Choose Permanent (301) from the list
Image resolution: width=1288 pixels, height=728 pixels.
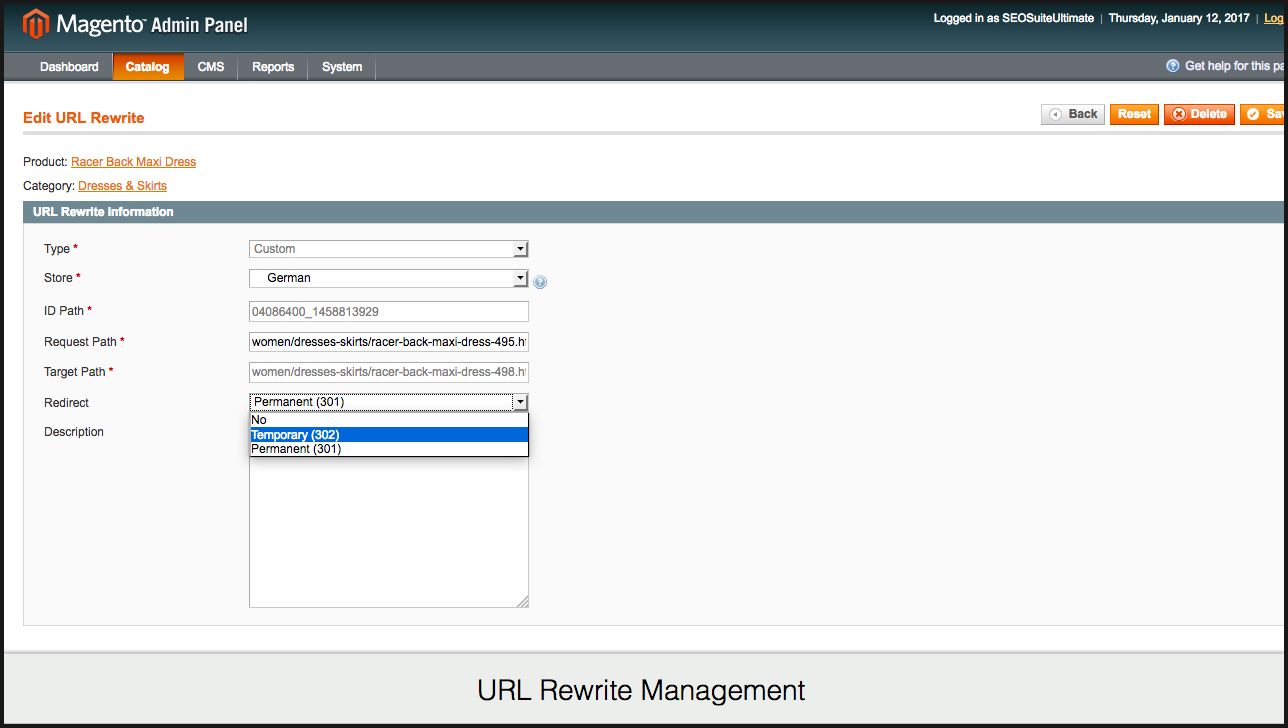point(388,449)
